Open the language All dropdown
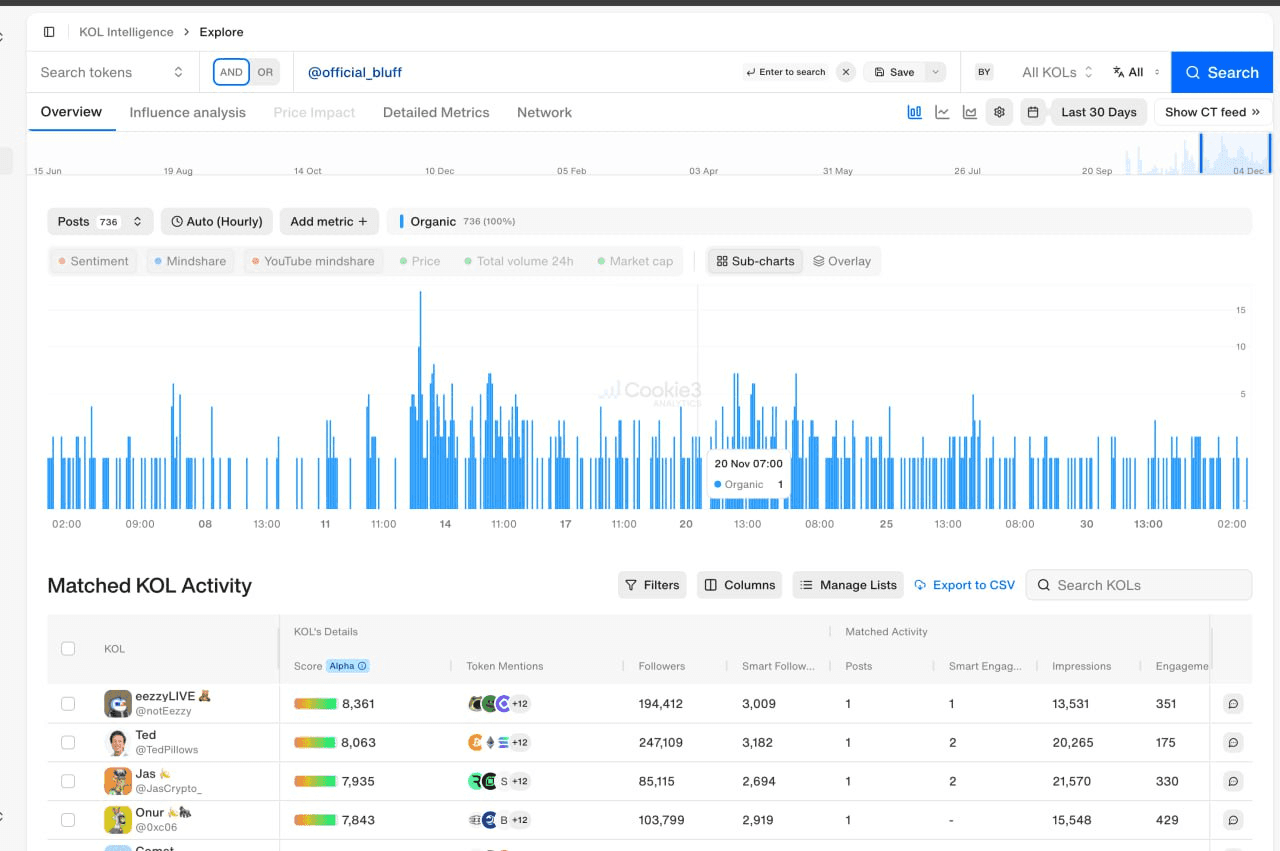This screenshot has height=851, width=1280. (x=1136, y=72)
